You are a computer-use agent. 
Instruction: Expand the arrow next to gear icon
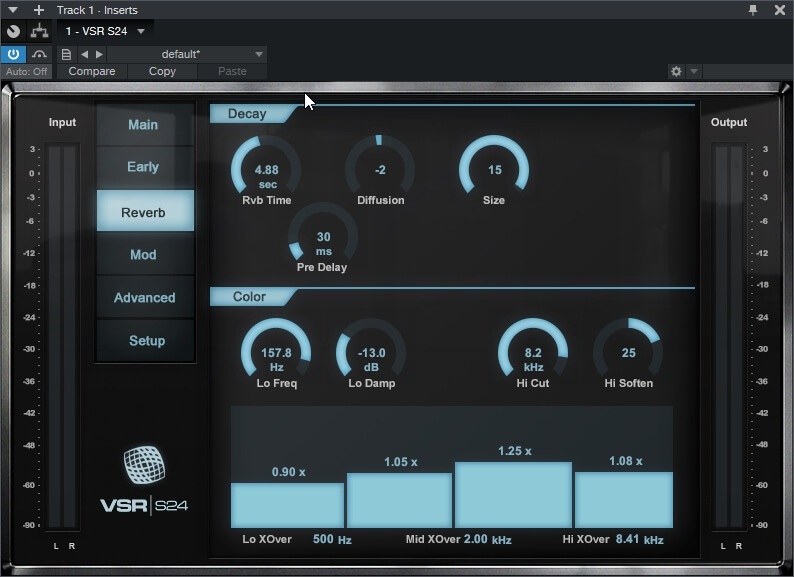tap(694, 71)
